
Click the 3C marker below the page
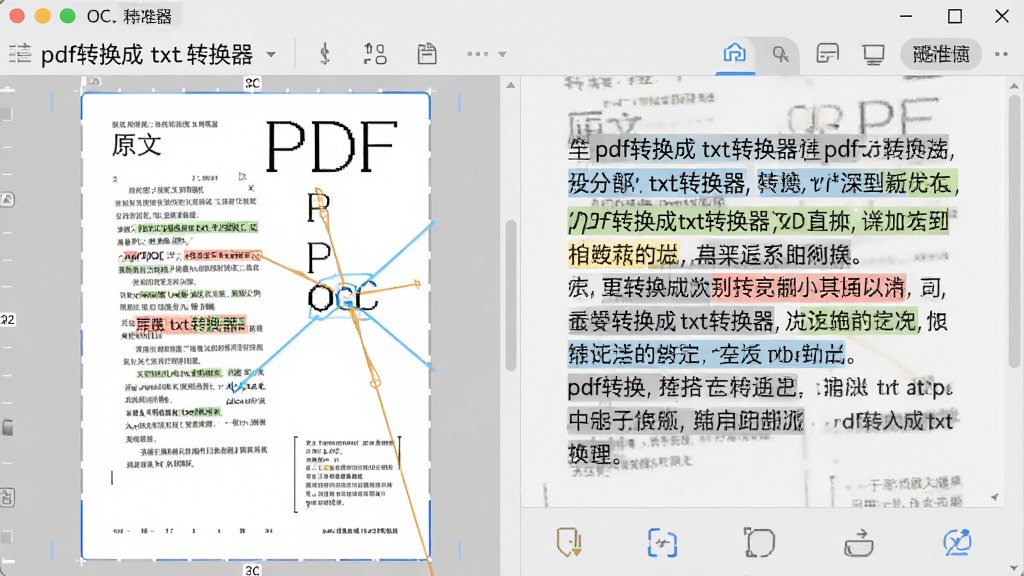[253, 570]
